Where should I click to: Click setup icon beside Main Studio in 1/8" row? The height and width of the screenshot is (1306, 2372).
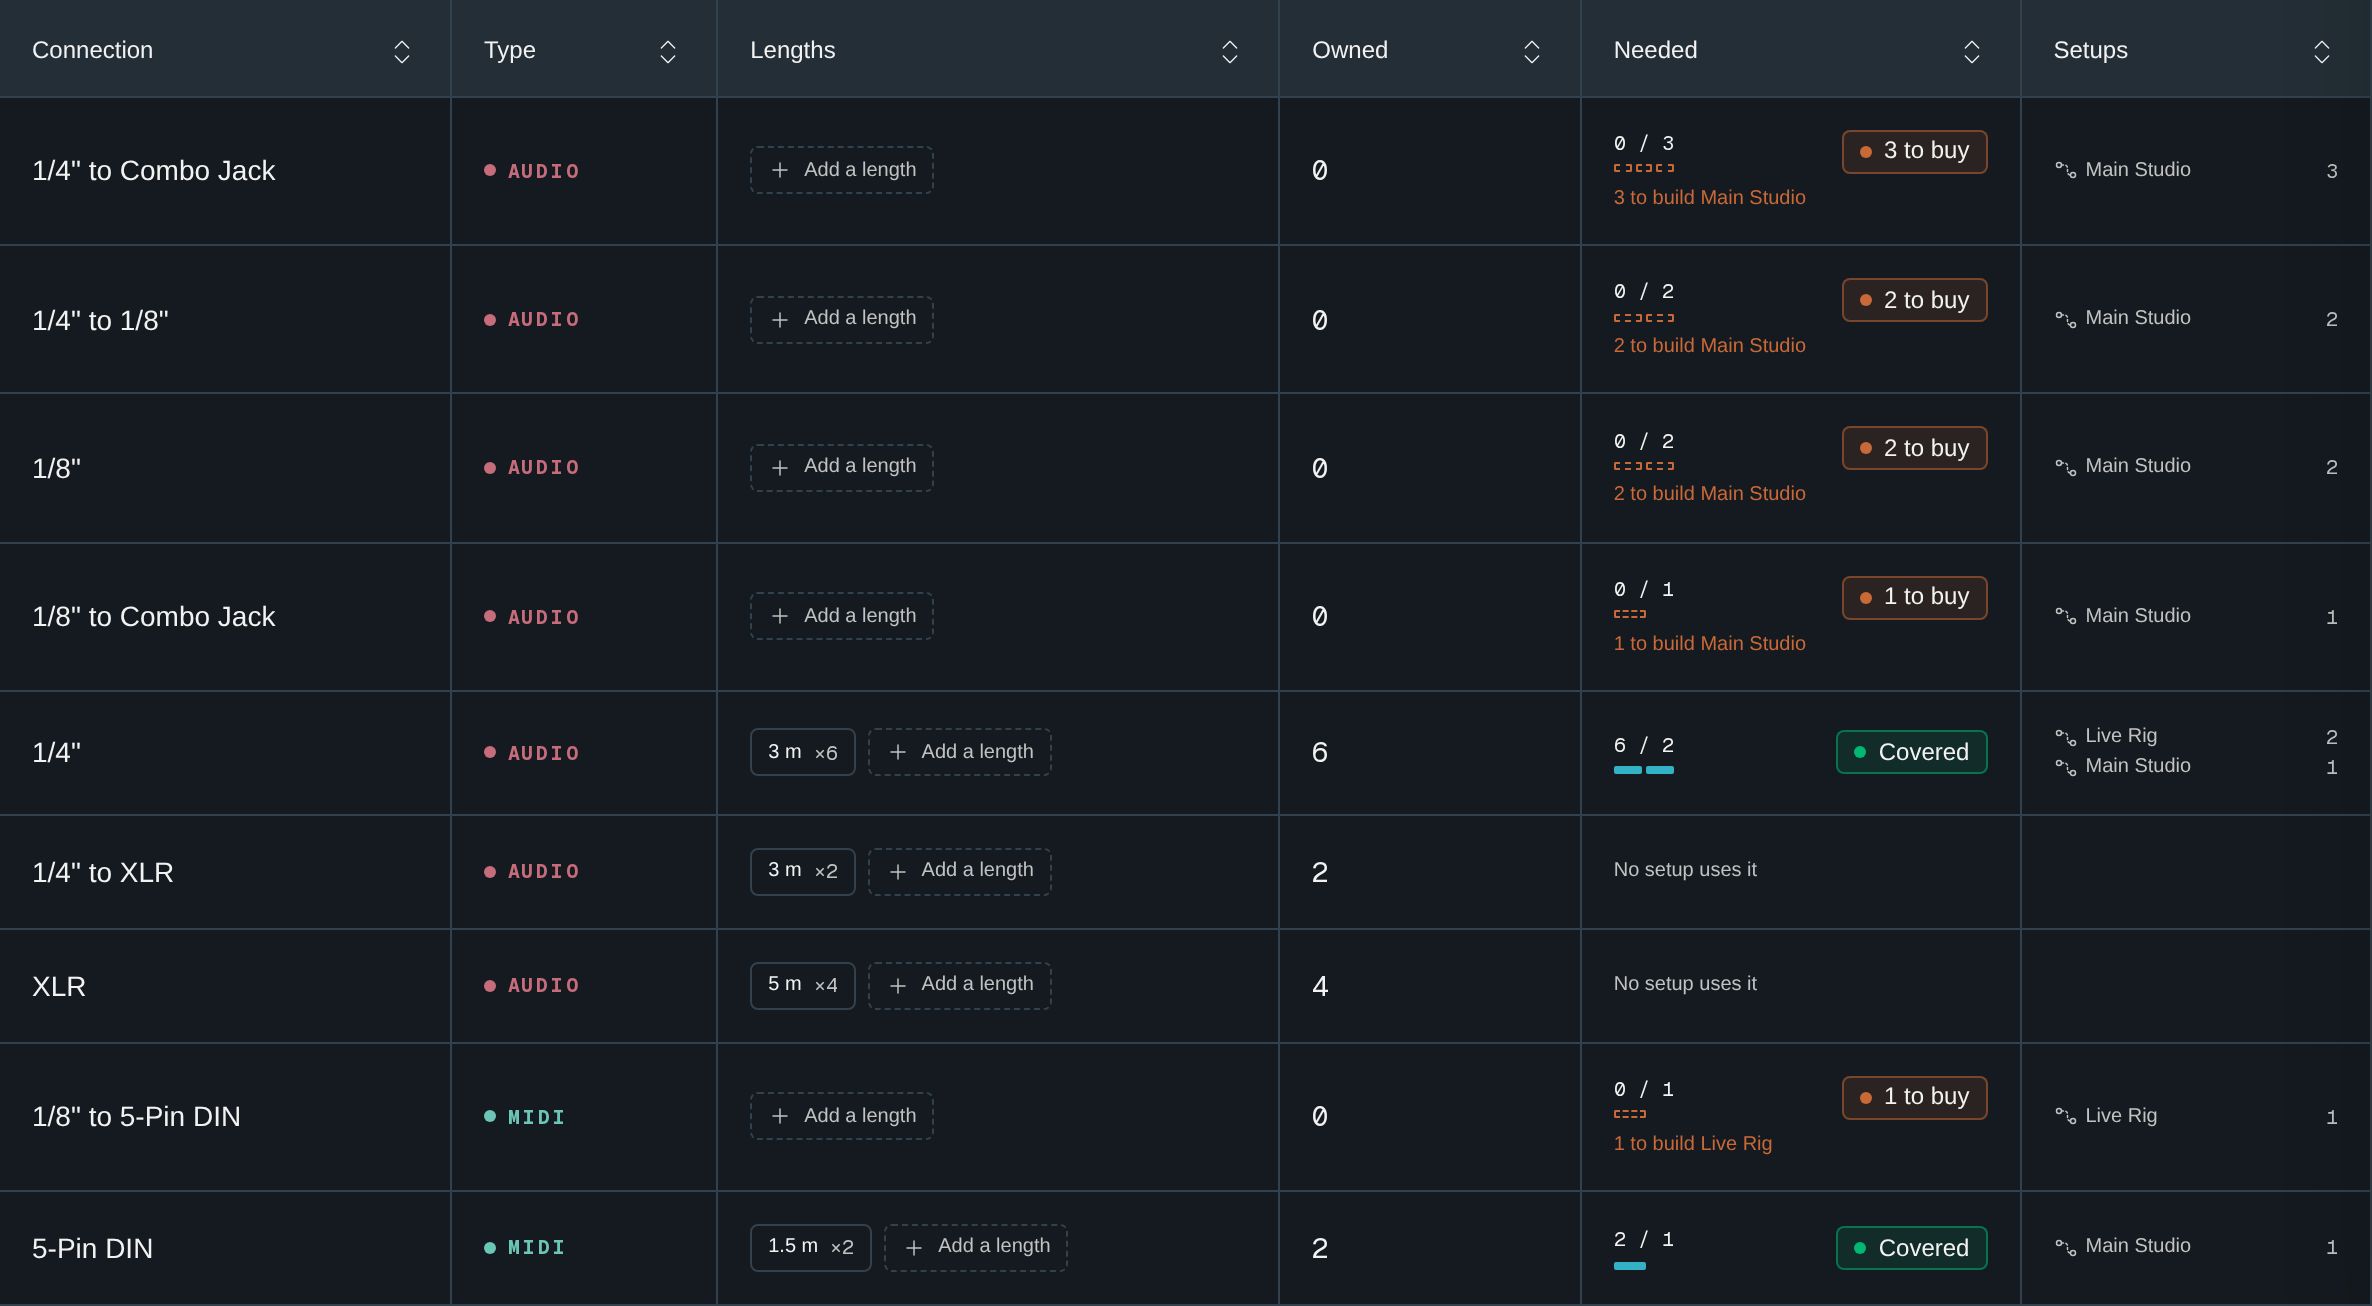point(2065,467)
